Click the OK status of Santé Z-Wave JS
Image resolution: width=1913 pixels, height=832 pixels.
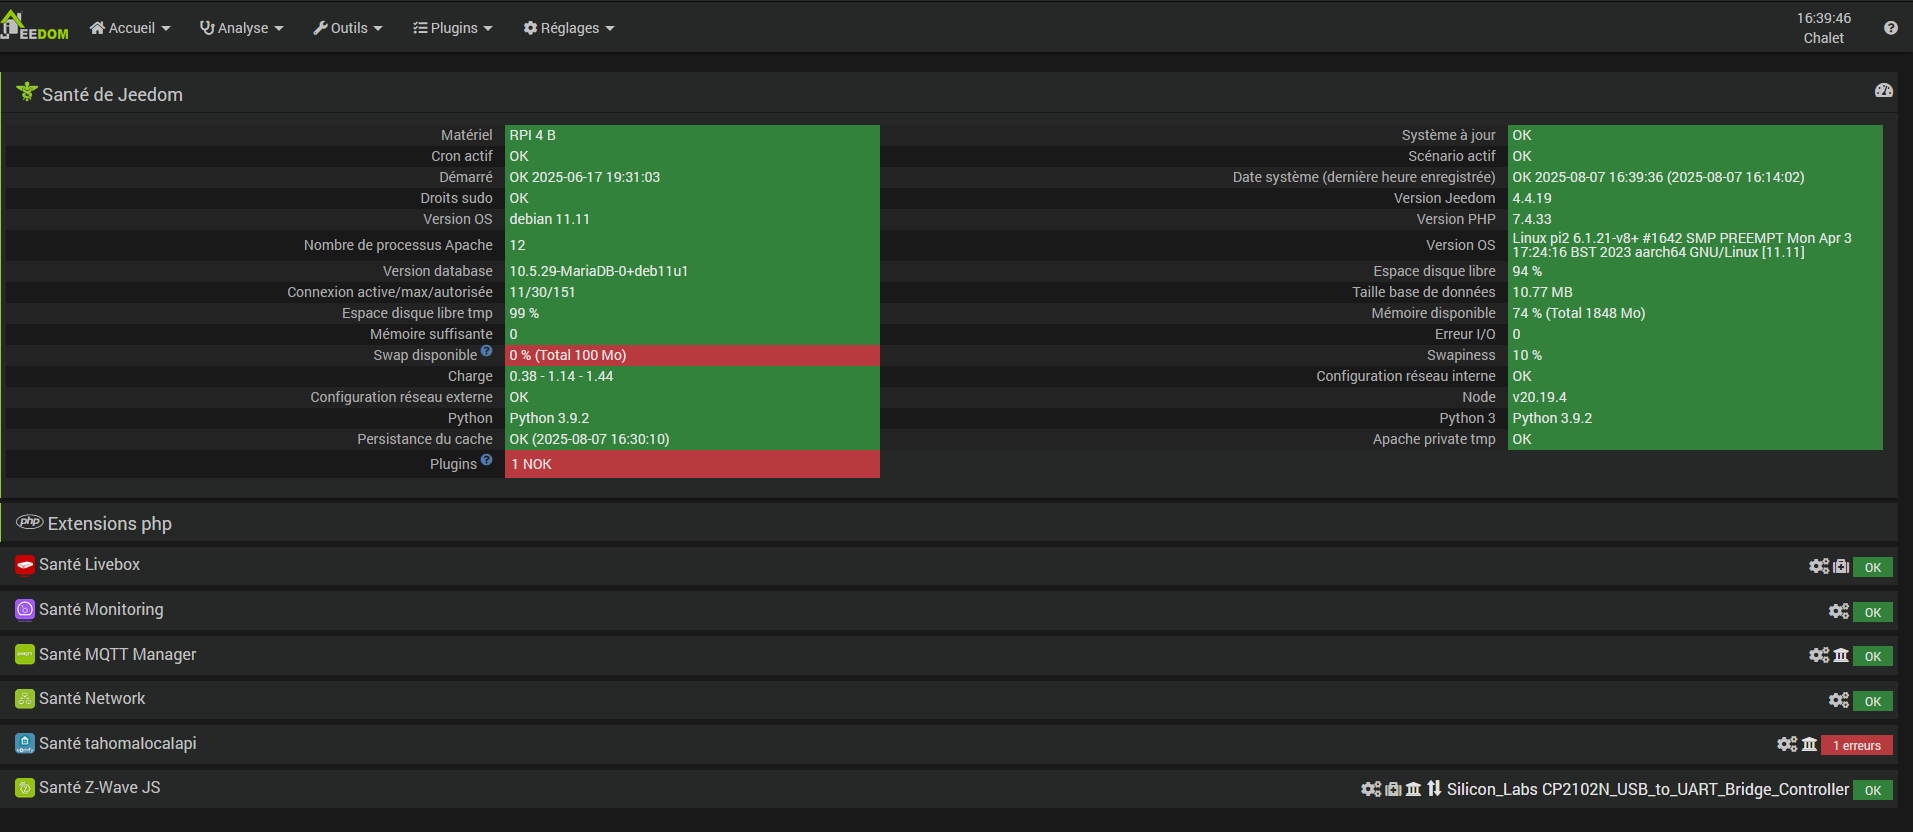[x=1872, y=790]
